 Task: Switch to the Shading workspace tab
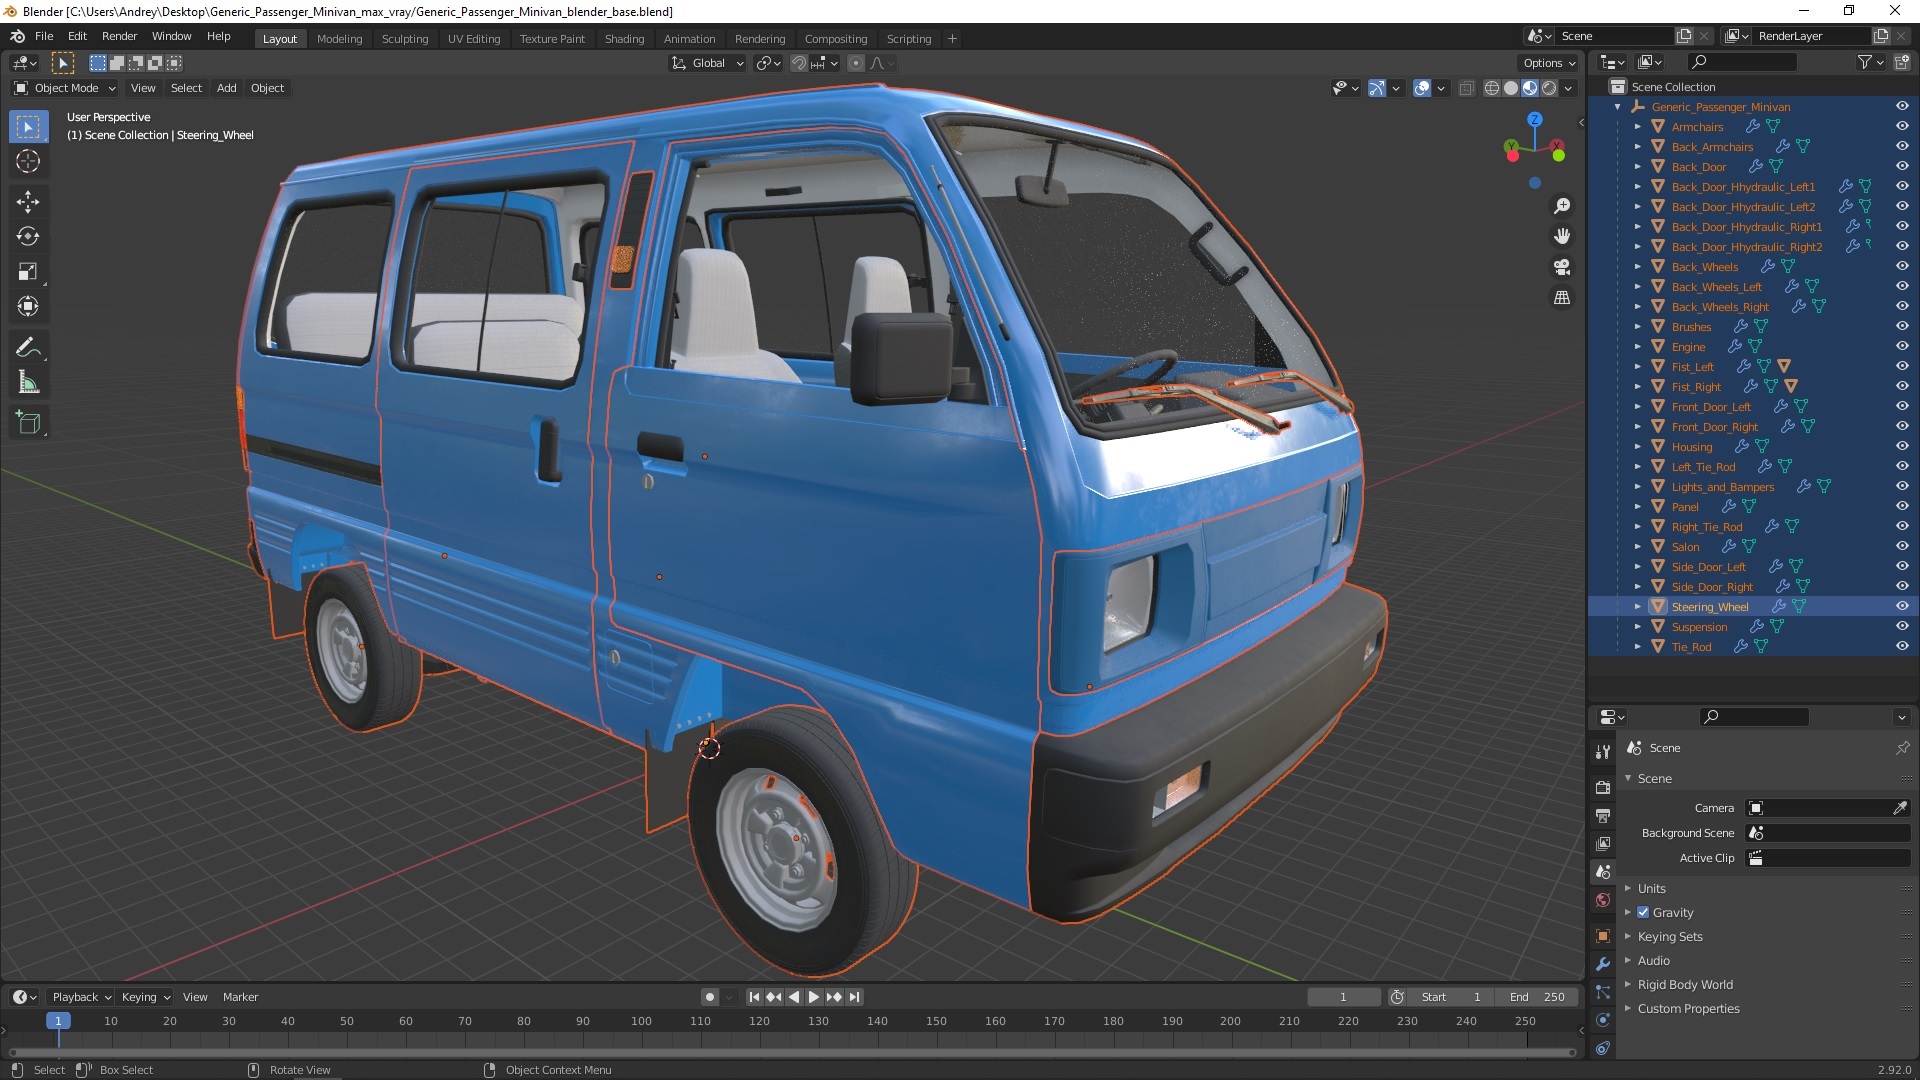point(624,39)
